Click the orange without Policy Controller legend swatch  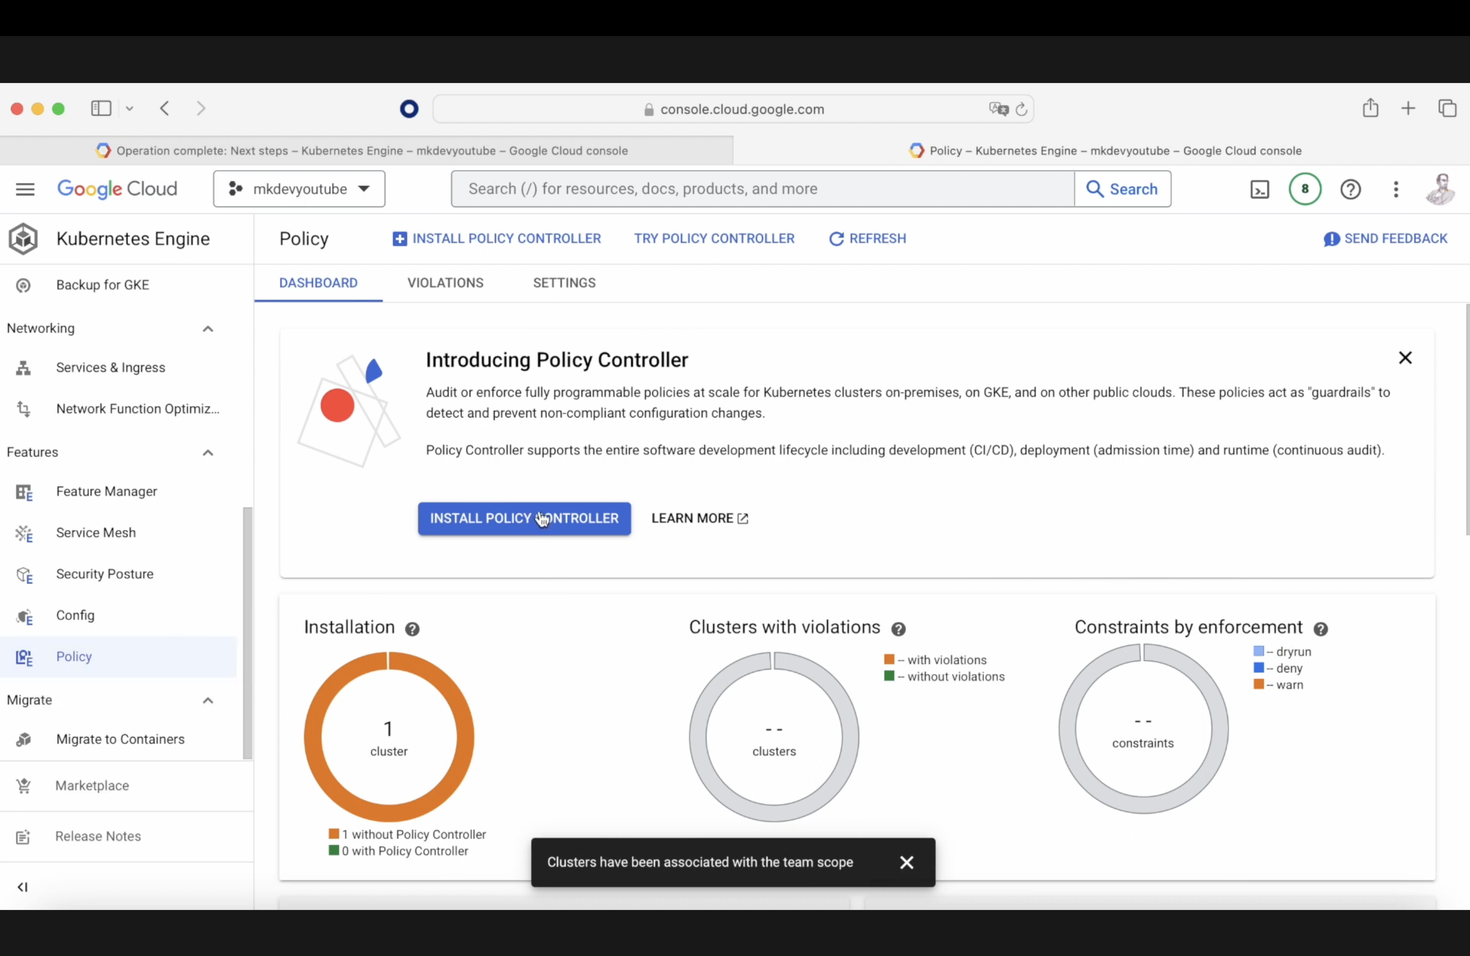coord(334,834)
